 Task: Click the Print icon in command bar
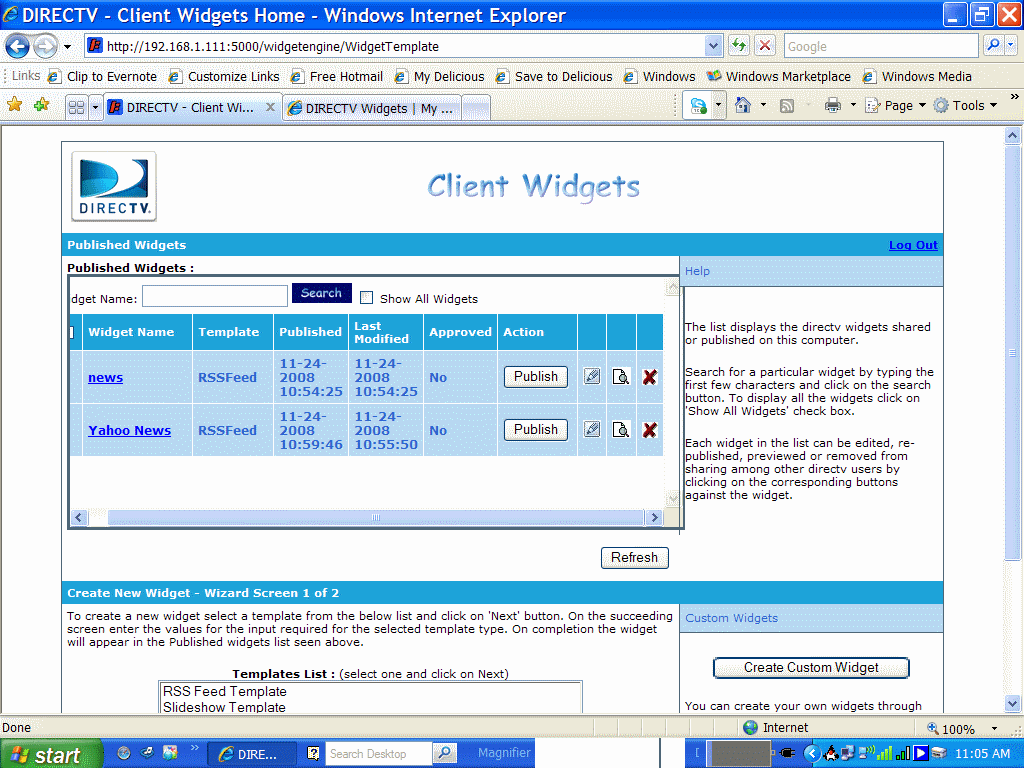(833, 105)
